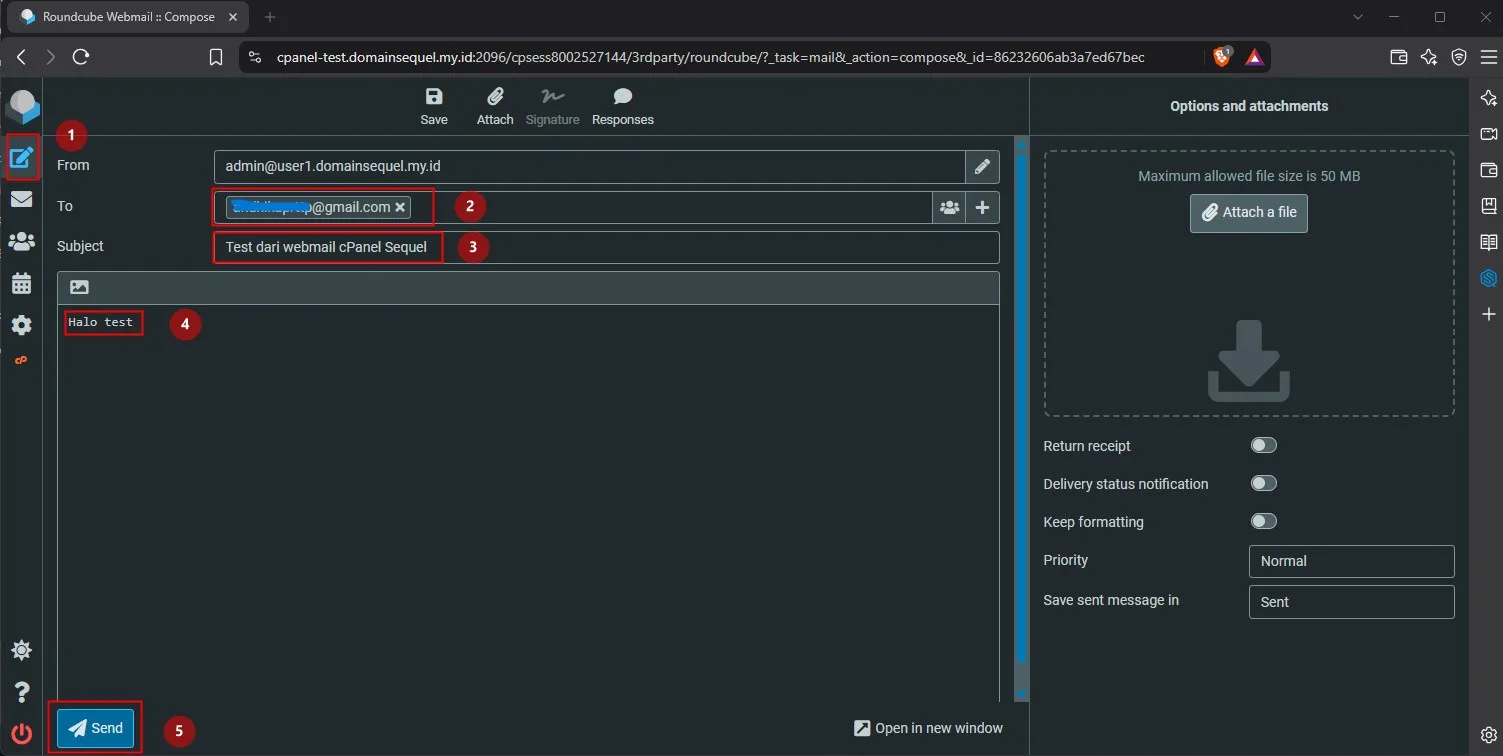Open the Brave Wallet icon in toolbar
The height and width of the screenshot is (756, 1503).
tap(1399, 57)
